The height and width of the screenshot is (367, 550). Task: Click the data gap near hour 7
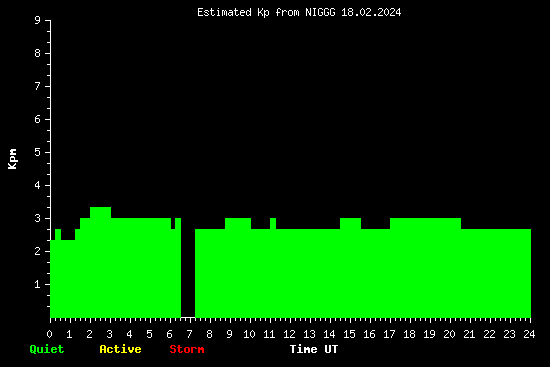(x=188, y=267)
